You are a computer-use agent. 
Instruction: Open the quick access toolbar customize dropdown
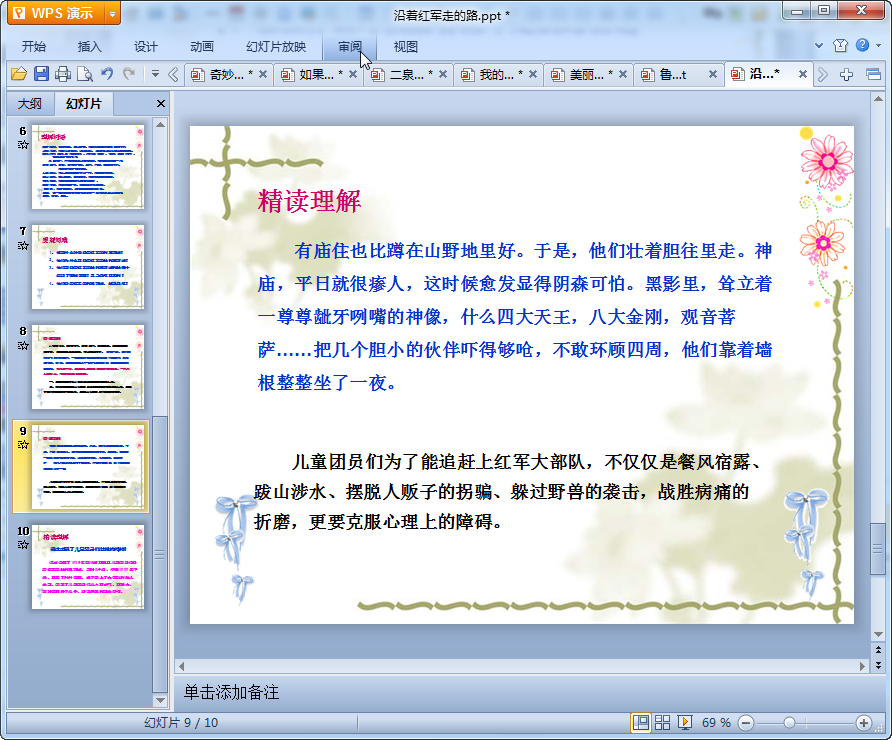coord(155,73)
